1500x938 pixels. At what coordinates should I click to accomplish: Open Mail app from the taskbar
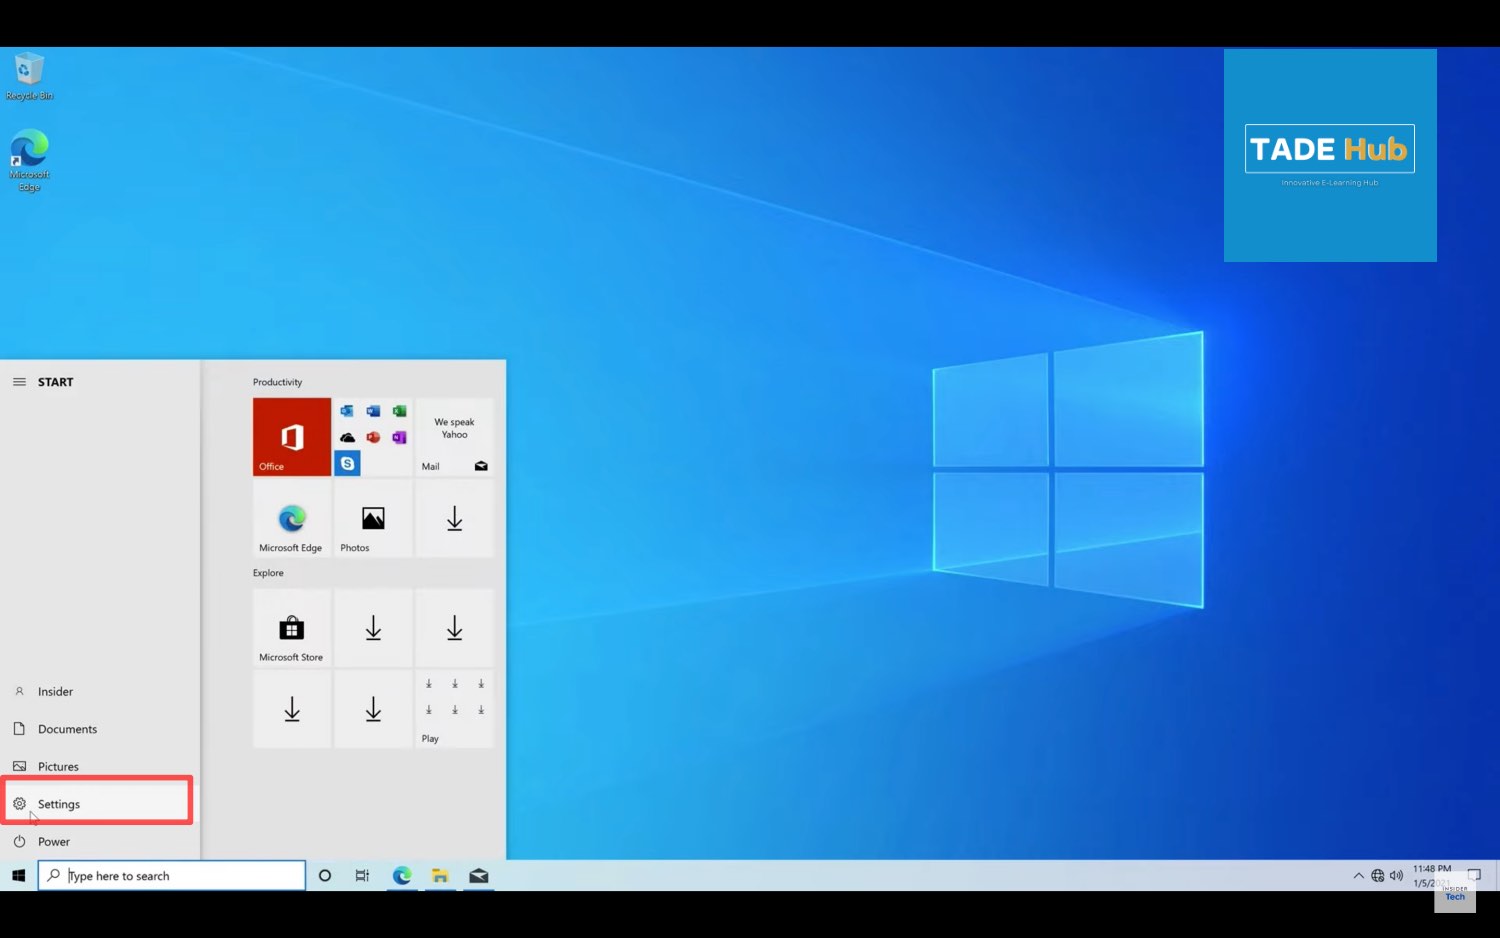(x=479, y=876)
